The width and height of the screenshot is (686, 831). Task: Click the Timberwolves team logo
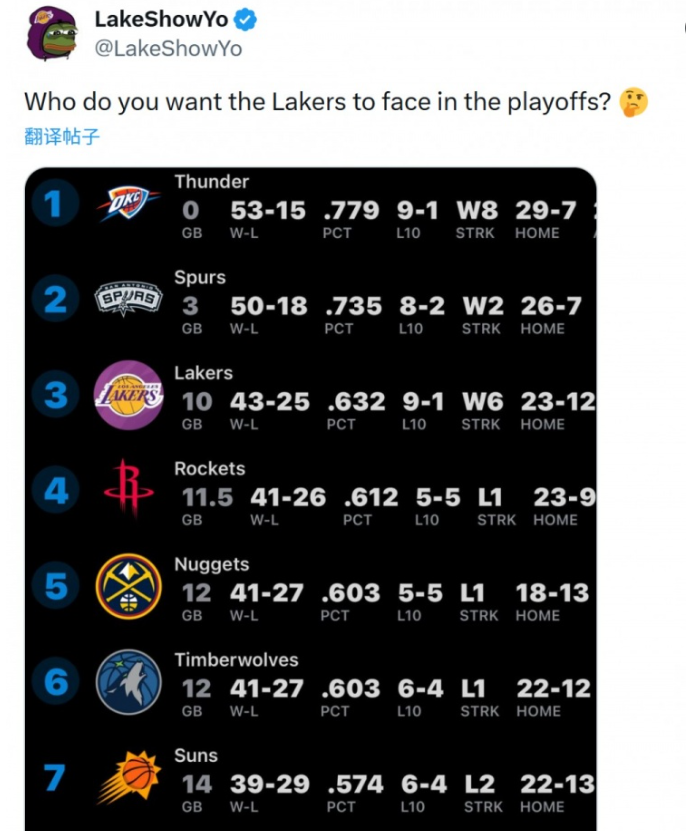click(128, 682)
